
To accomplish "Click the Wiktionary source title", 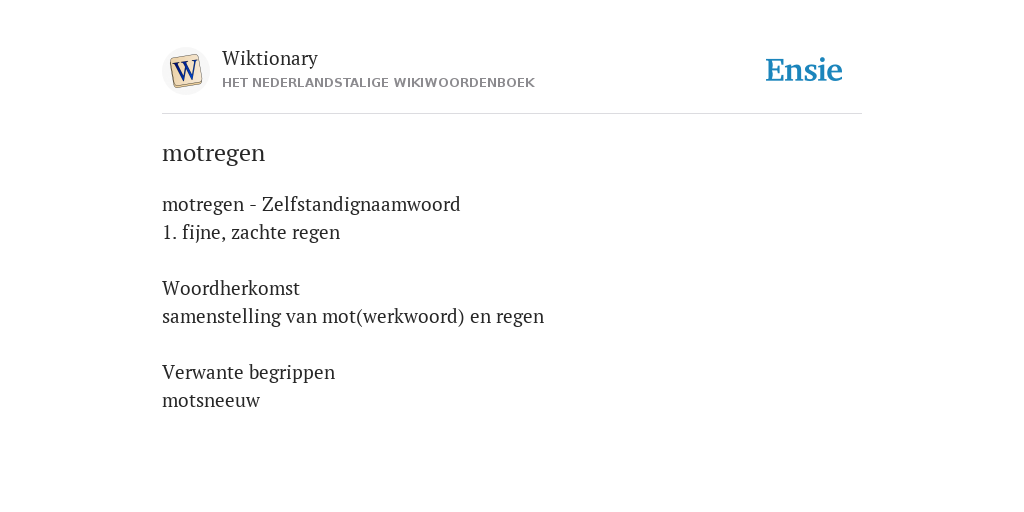I will coord(270,59).
